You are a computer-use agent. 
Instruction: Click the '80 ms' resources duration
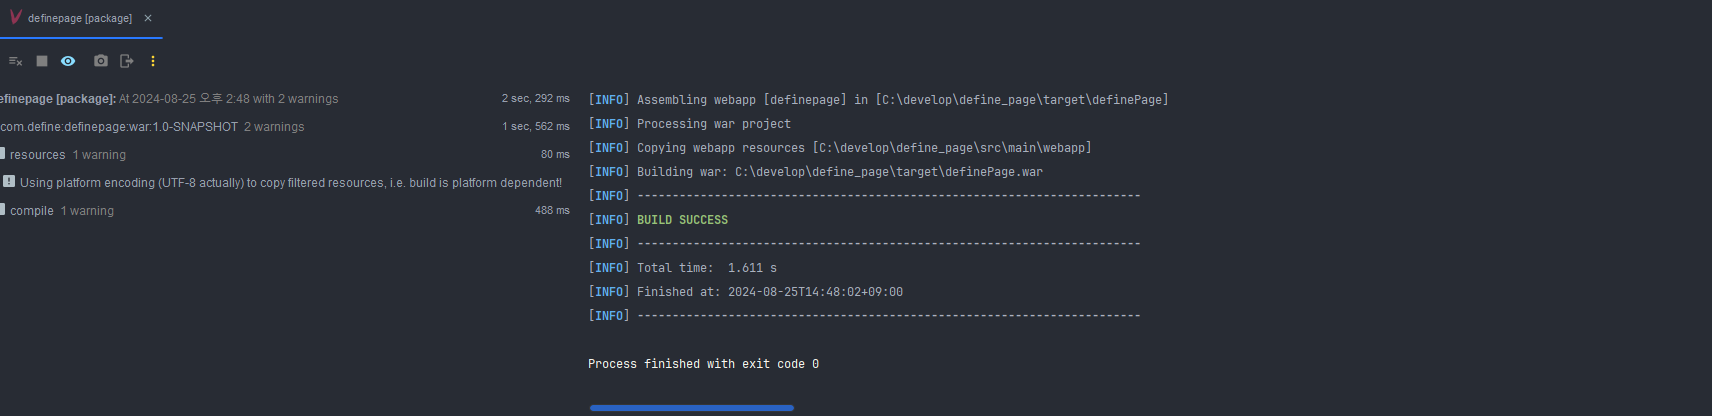[555, 155]
